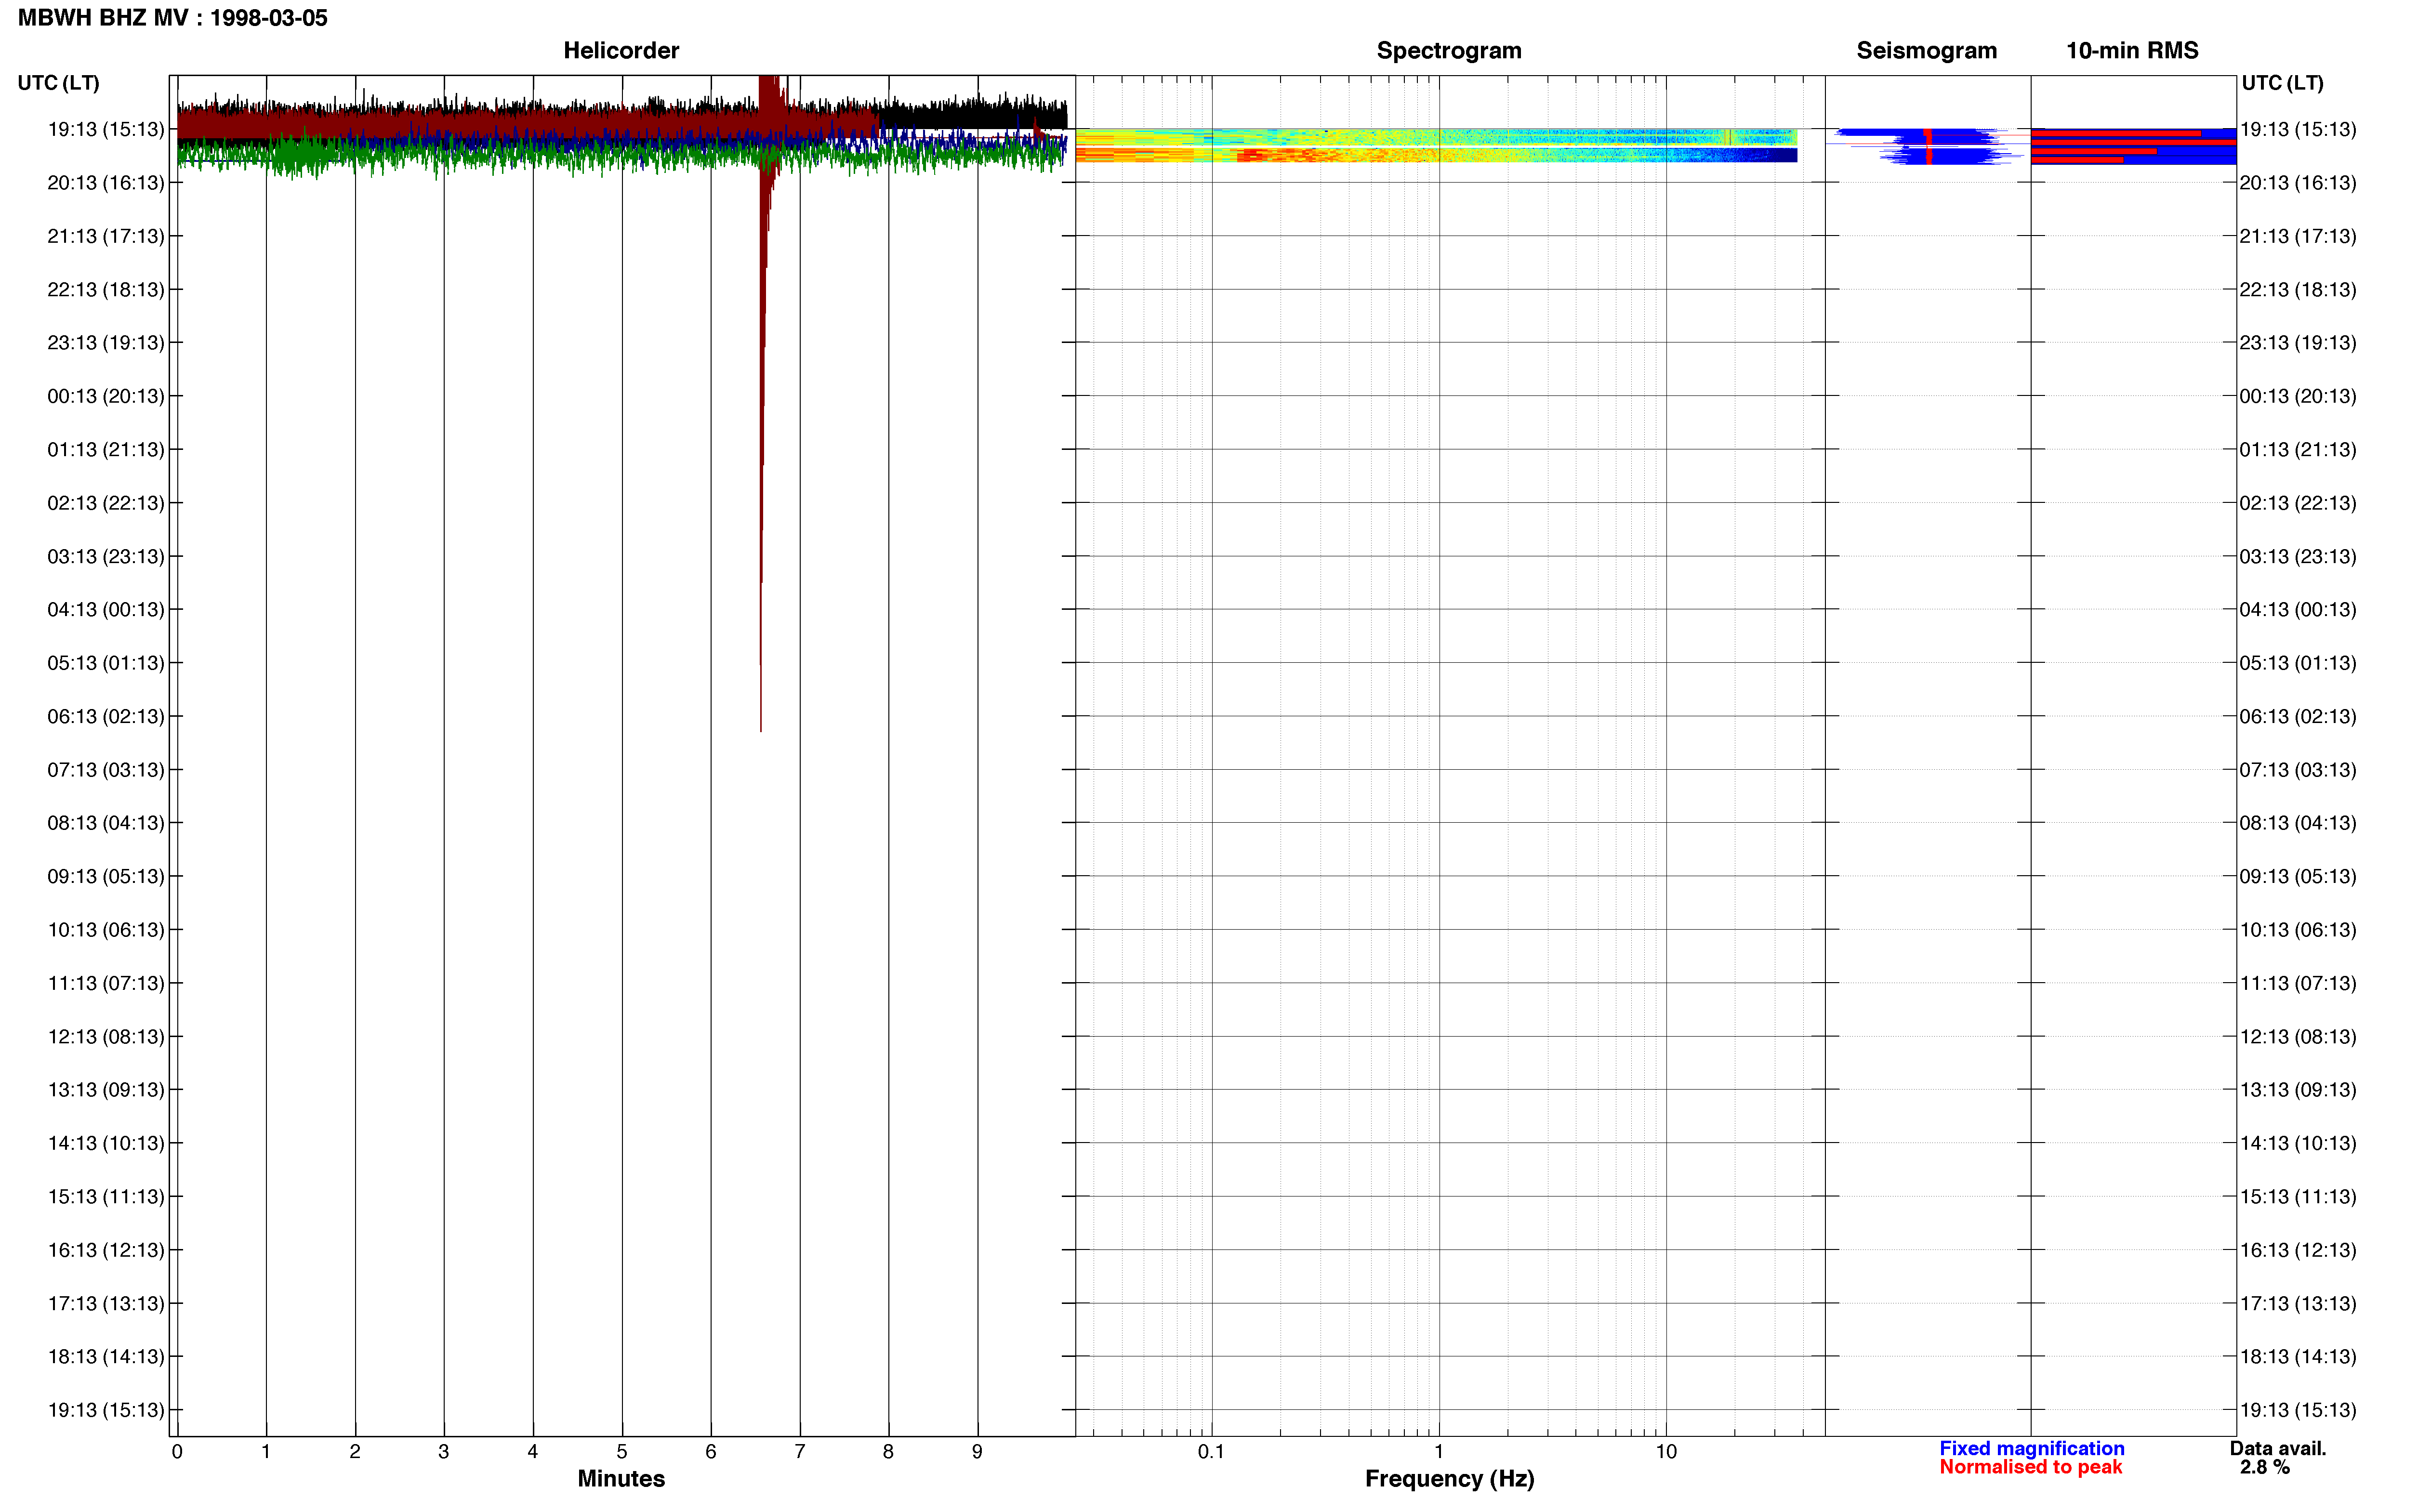This screenshot has height=1512, width=2418.
Task: Click right-axis time label '18:13 (14:13)'
Action: [x=2298, y=1356]
